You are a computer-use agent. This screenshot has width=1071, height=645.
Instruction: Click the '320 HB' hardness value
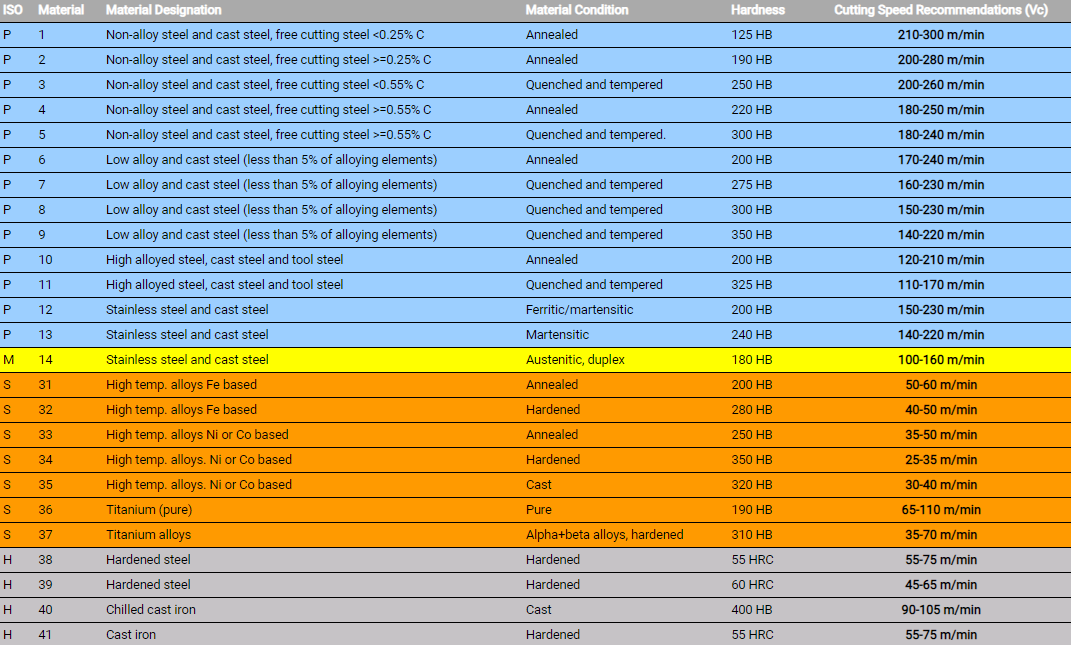click(751, 485)
